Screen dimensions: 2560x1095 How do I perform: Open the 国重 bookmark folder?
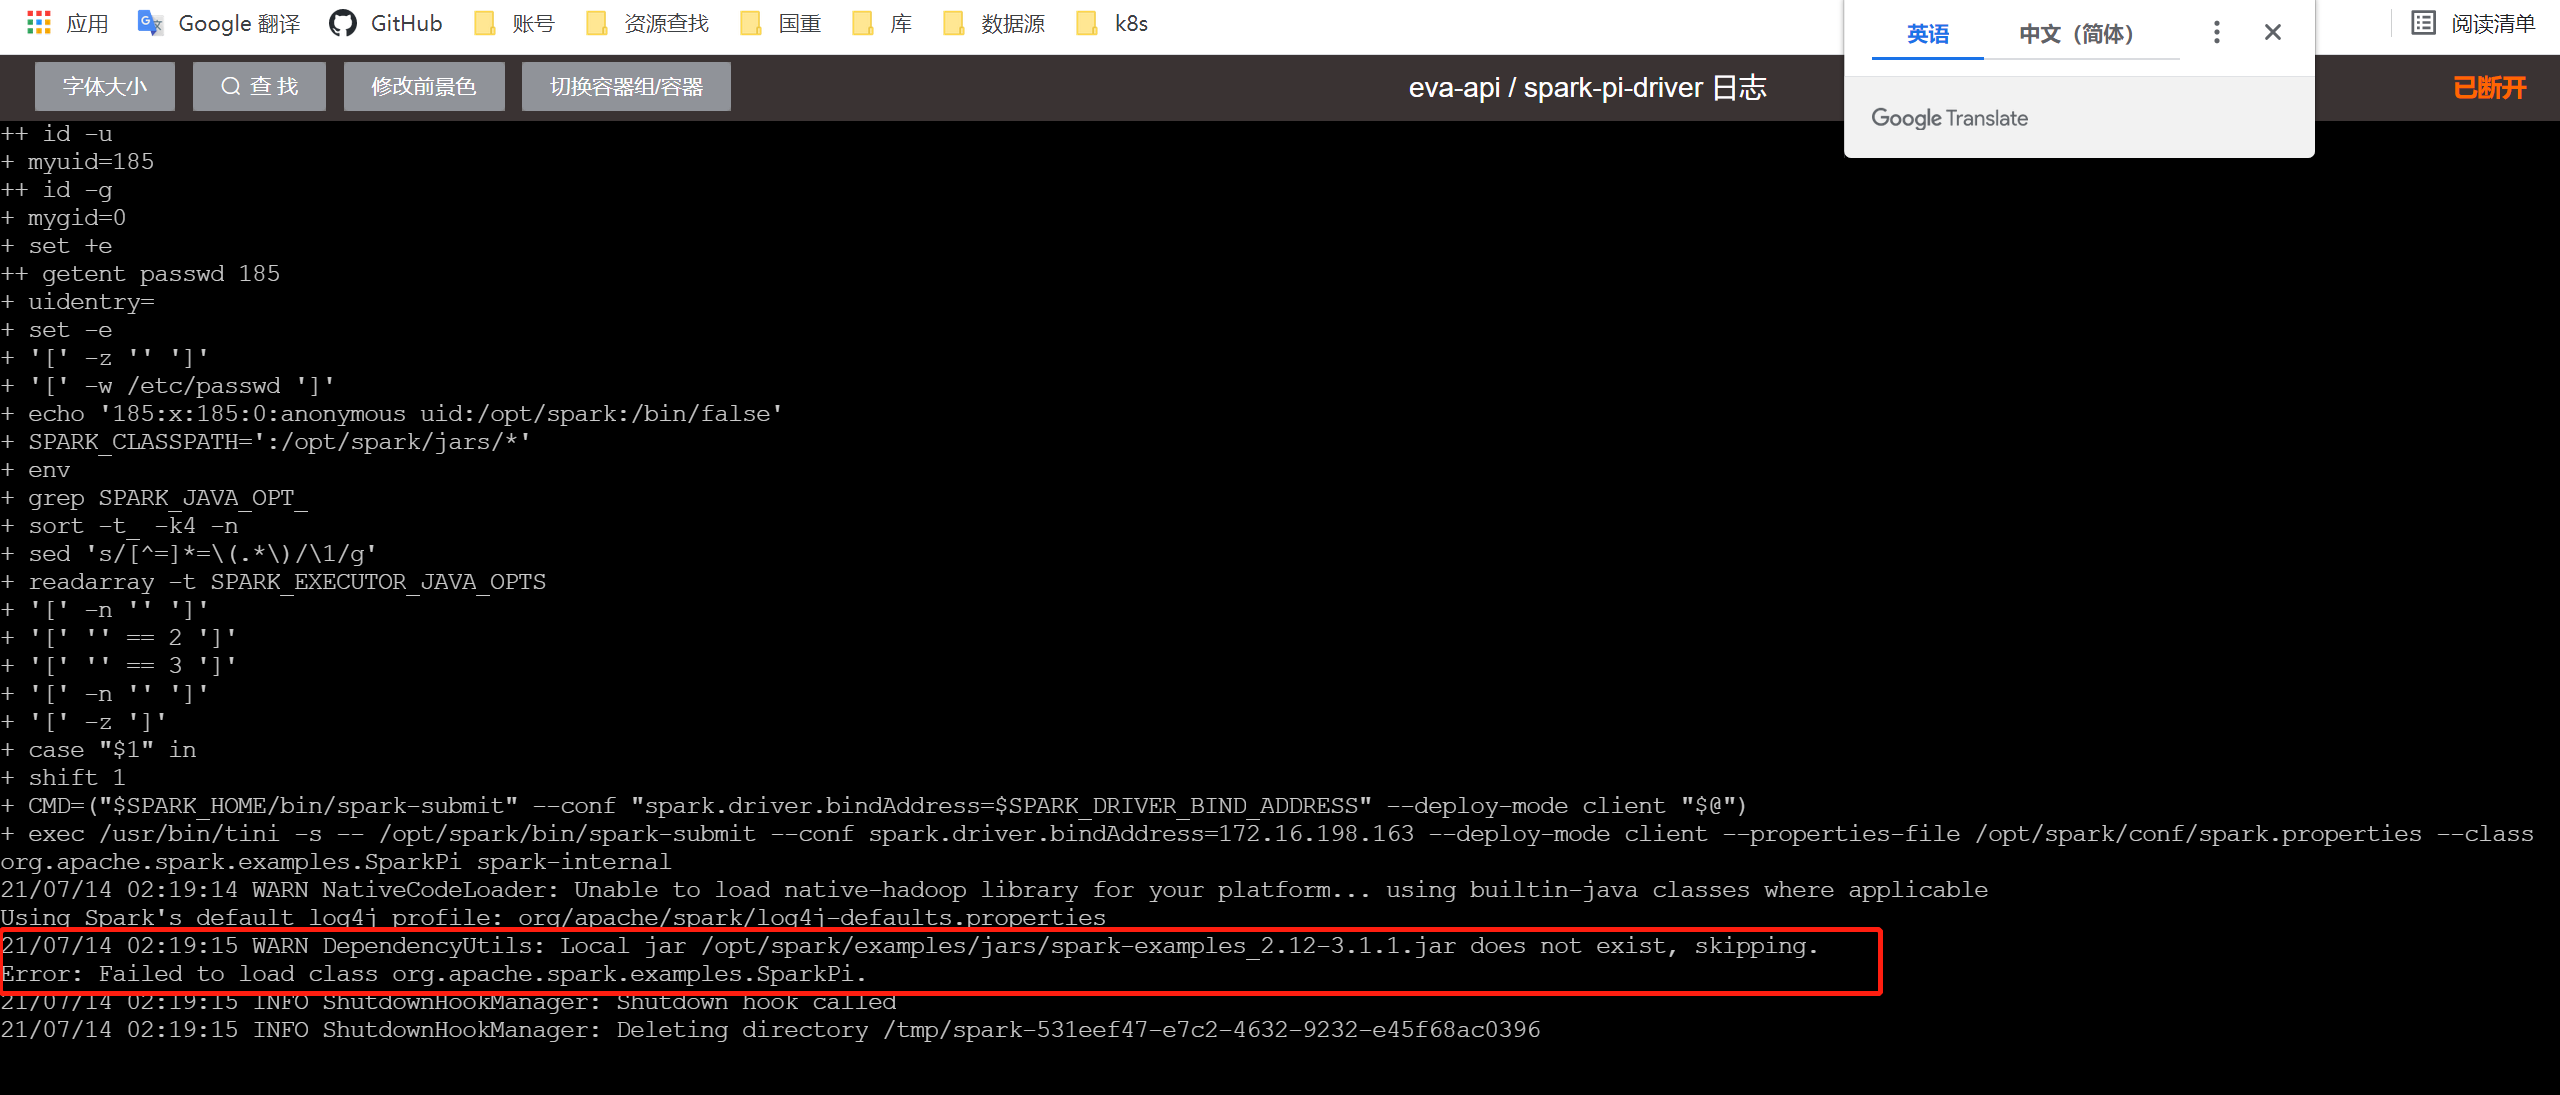pyautogui.click(x=781, y=23)
